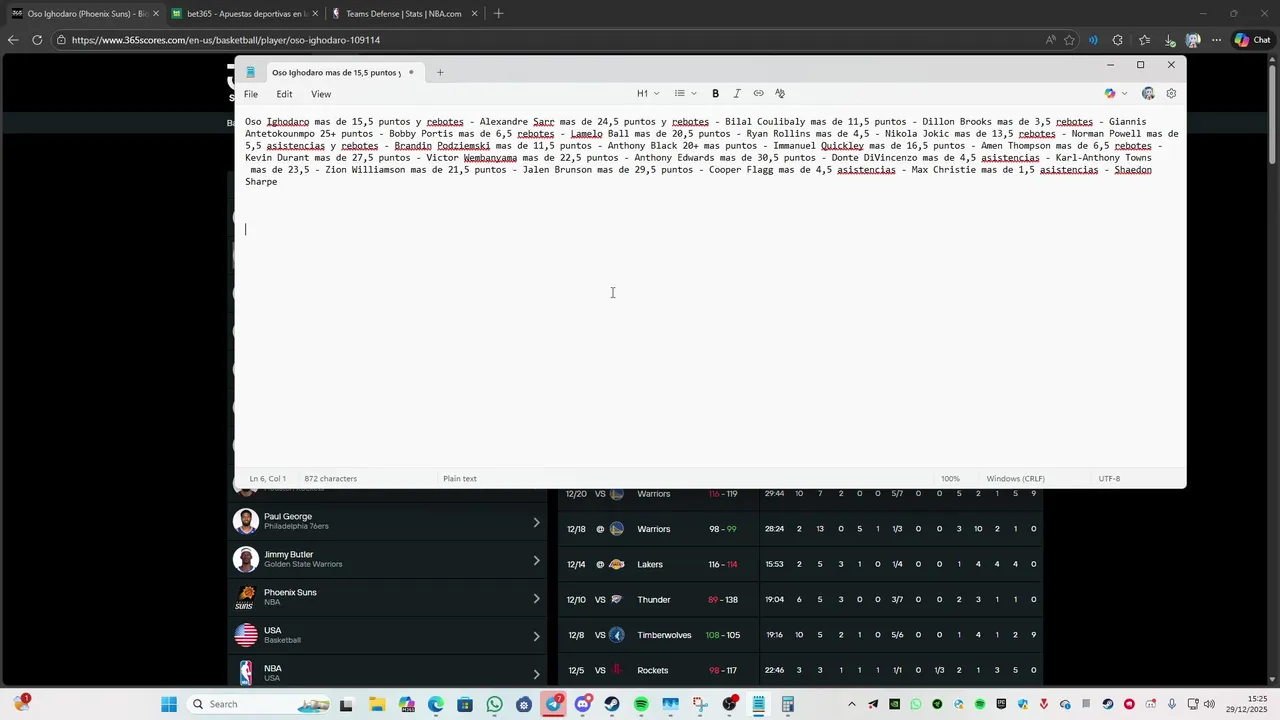Click the 12/5 Rockets game row
Image resolution: width=1280 pixels, height=720 pixels.
pyautogui.click(x=800, y=670)
